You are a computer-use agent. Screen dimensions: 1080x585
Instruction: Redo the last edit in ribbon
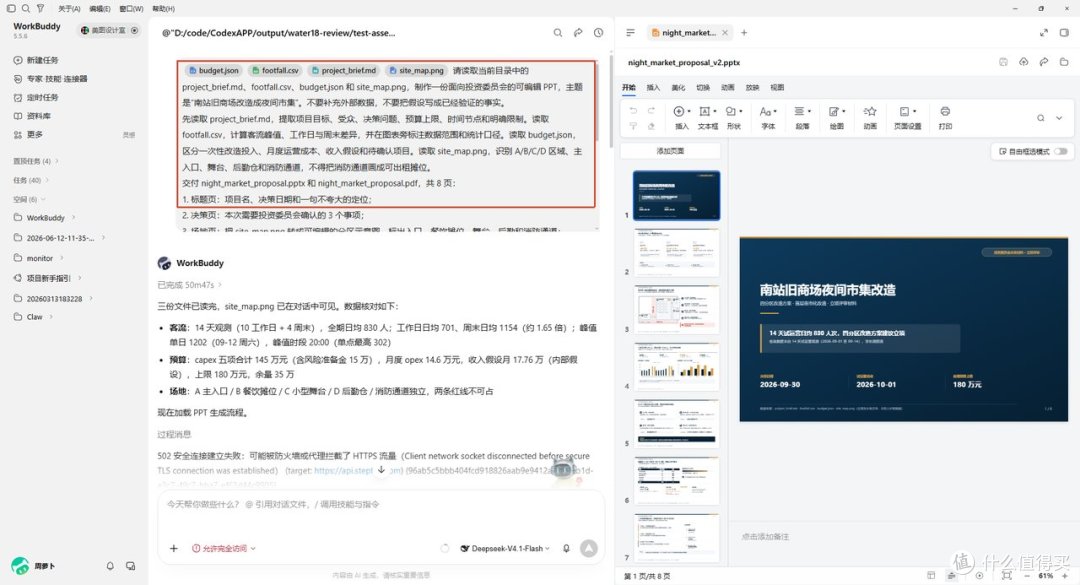(651, 111)
